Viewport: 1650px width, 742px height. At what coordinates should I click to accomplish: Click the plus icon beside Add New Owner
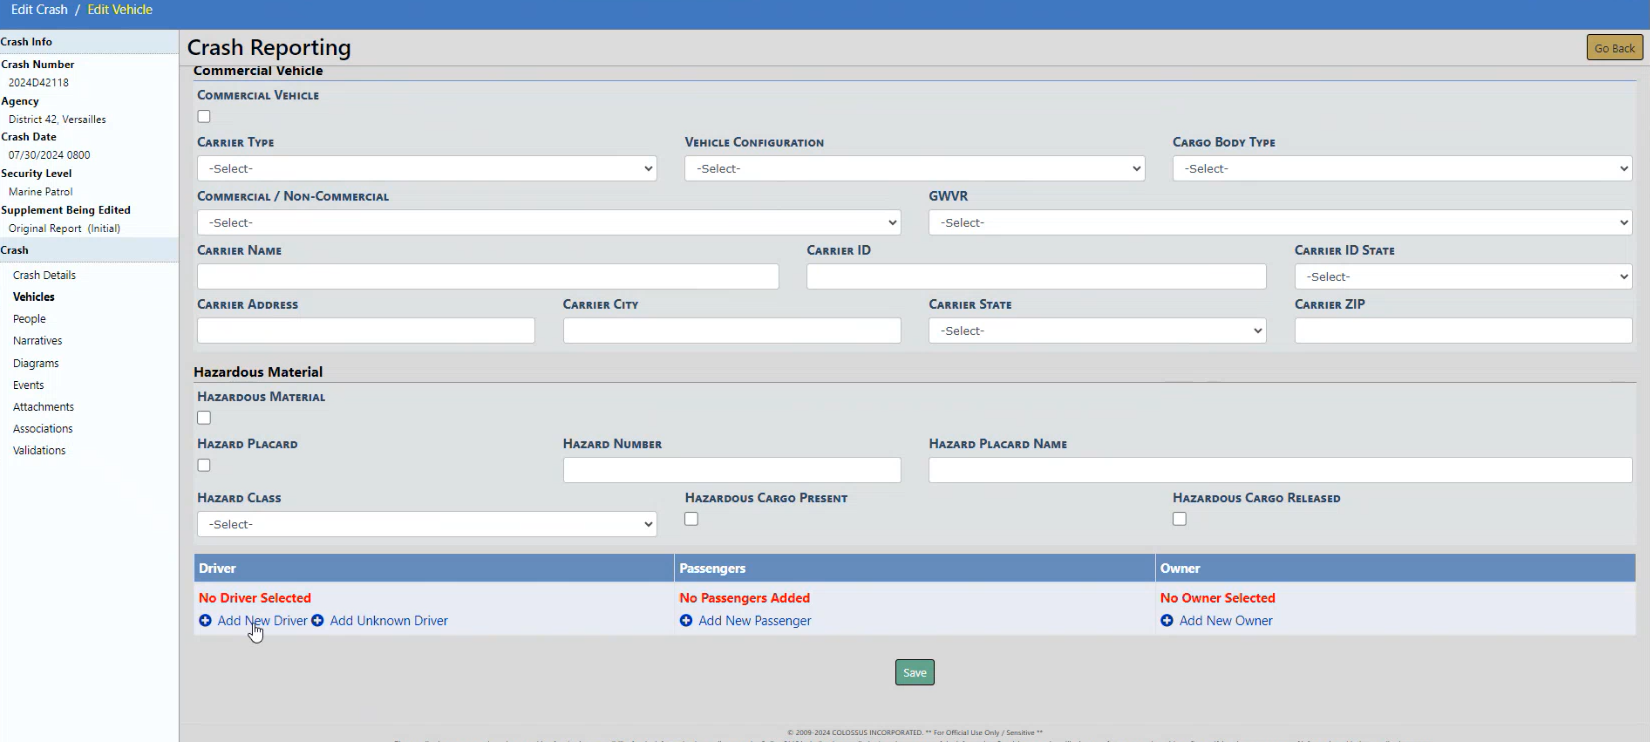pos(1167,621)
